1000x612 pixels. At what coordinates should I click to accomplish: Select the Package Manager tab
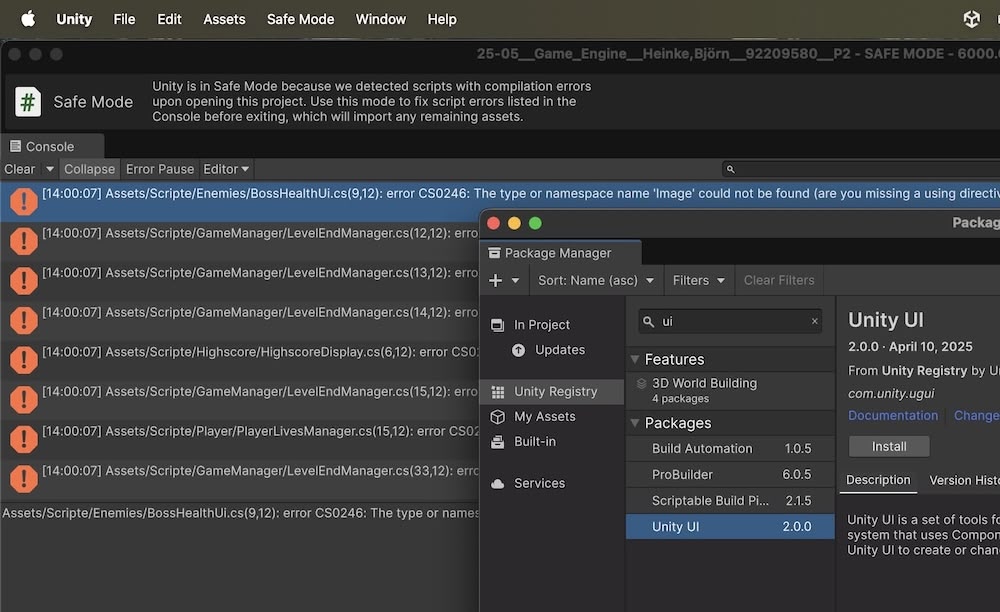[x=560, y=253]
